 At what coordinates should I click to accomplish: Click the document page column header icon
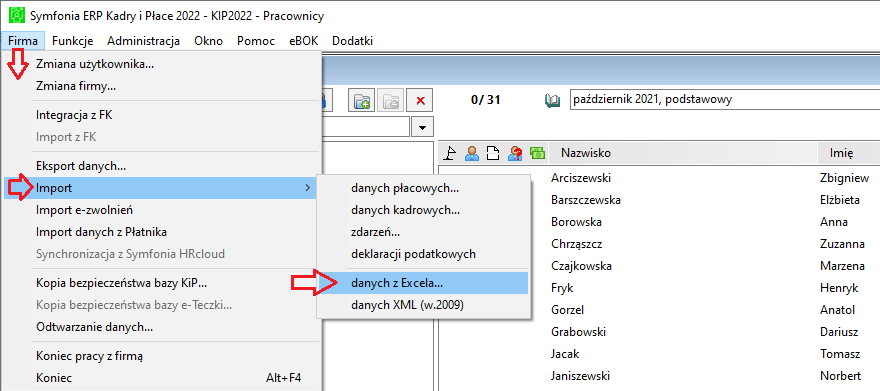(x=493, y=153)
